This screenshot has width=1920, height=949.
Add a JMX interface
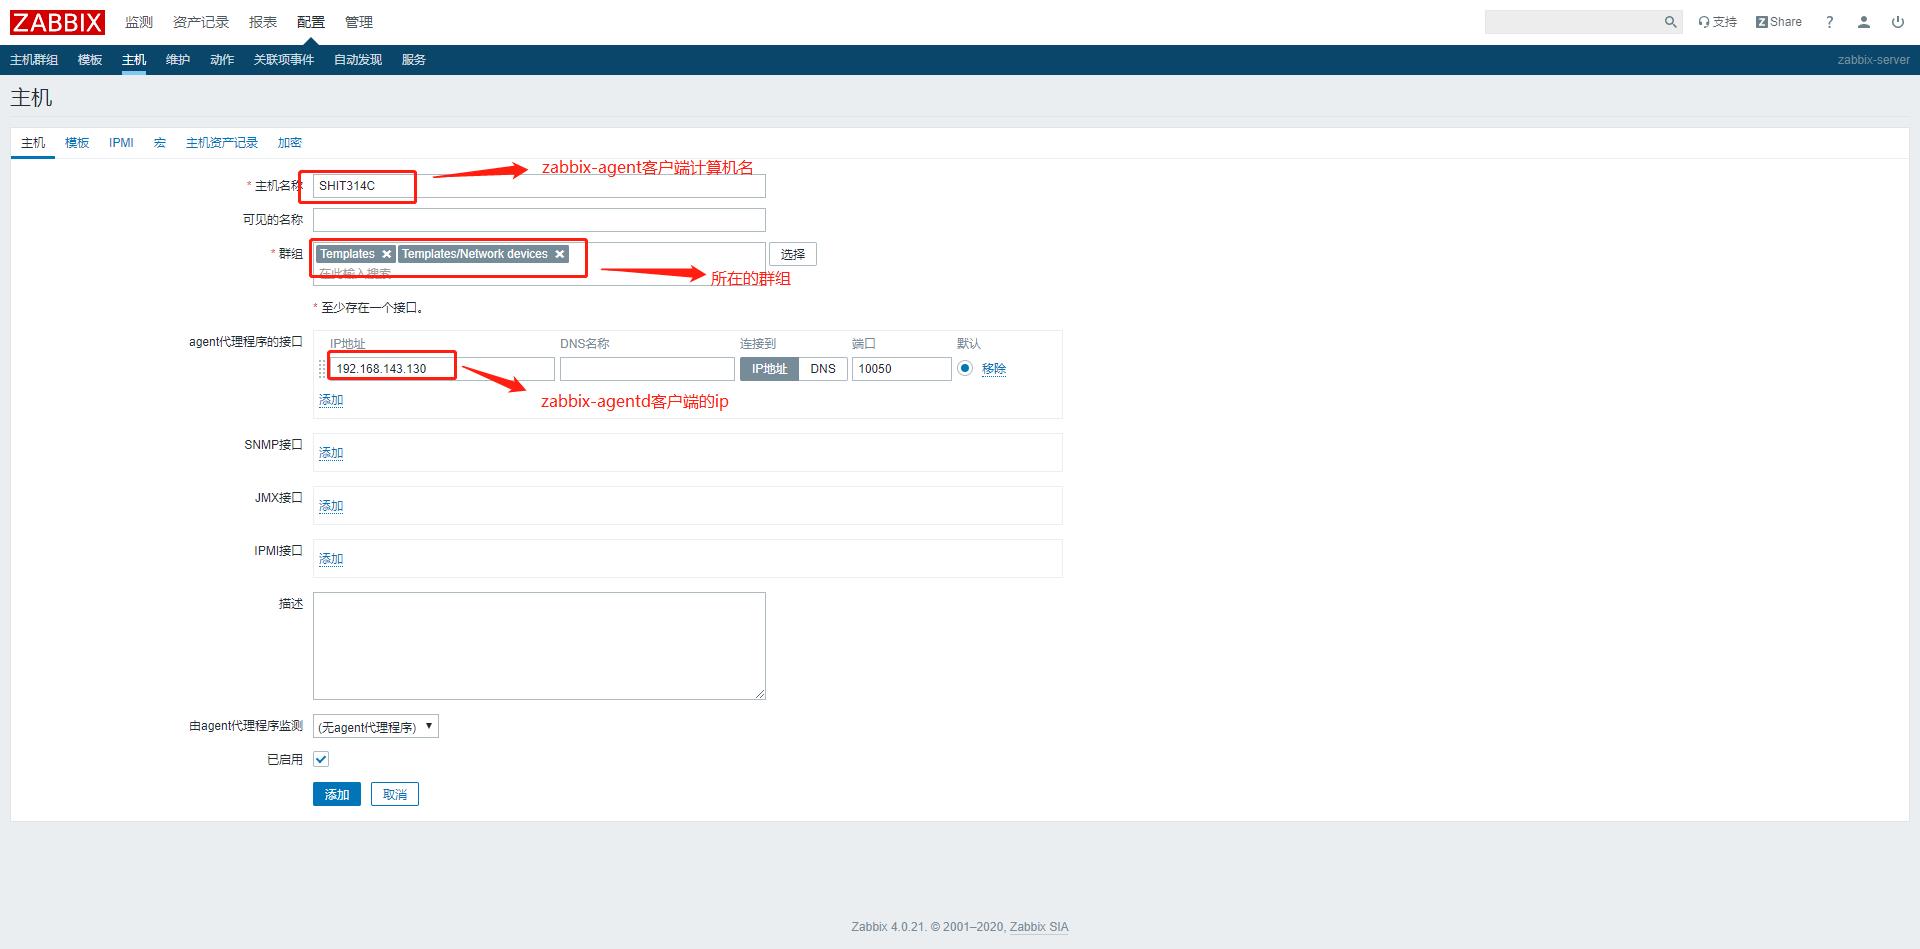[331, 506]
